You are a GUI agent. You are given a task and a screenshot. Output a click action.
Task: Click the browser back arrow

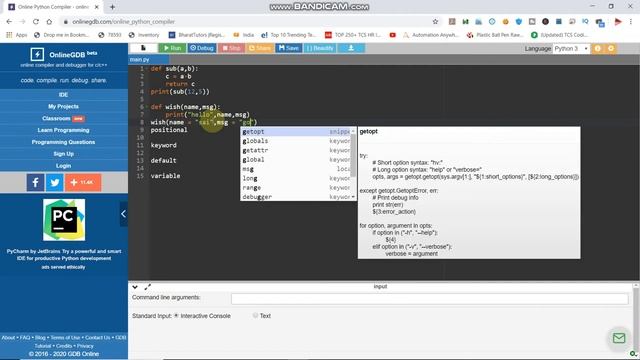click(9, 22)
